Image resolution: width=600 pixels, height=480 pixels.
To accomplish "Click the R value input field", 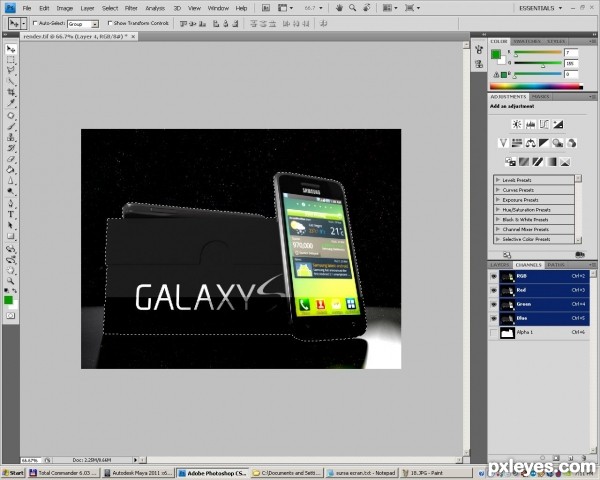I will 571,52.
